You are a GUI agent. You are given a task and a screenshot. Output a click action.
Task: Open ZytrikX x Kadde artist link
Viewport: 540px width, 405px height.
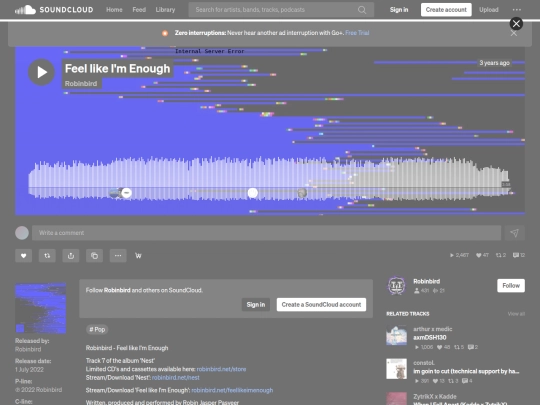435,396
